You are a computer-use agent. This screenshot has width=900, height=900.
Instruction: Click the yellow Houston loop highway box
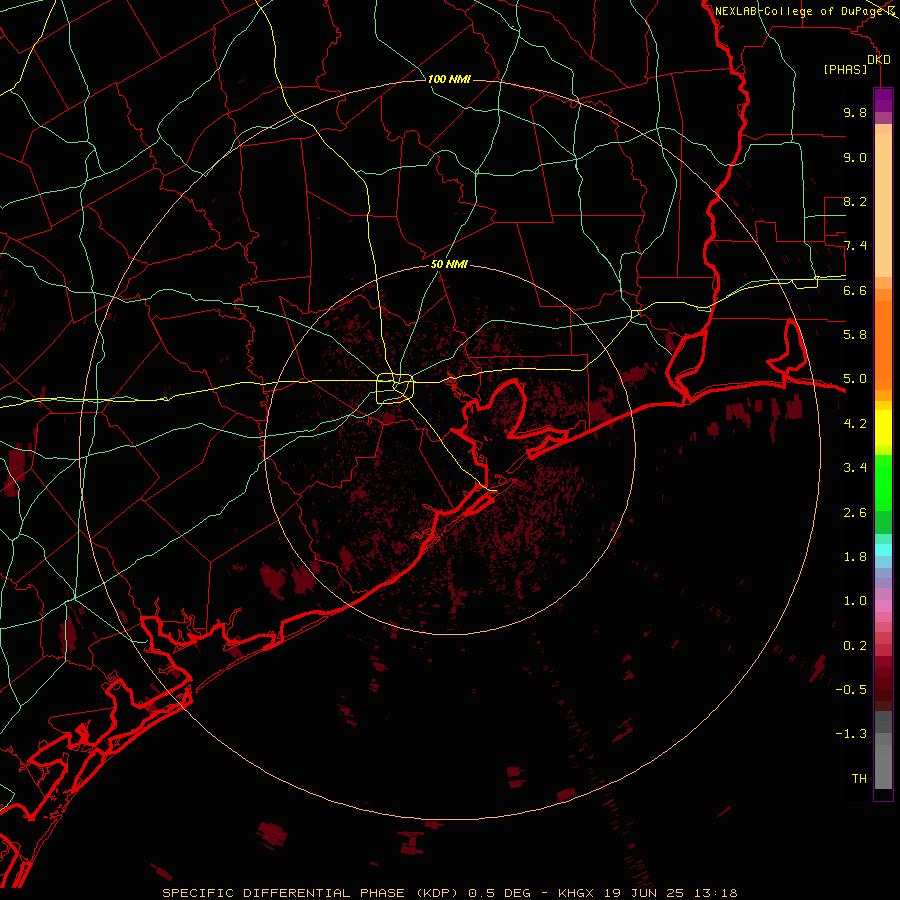[395, 388]
